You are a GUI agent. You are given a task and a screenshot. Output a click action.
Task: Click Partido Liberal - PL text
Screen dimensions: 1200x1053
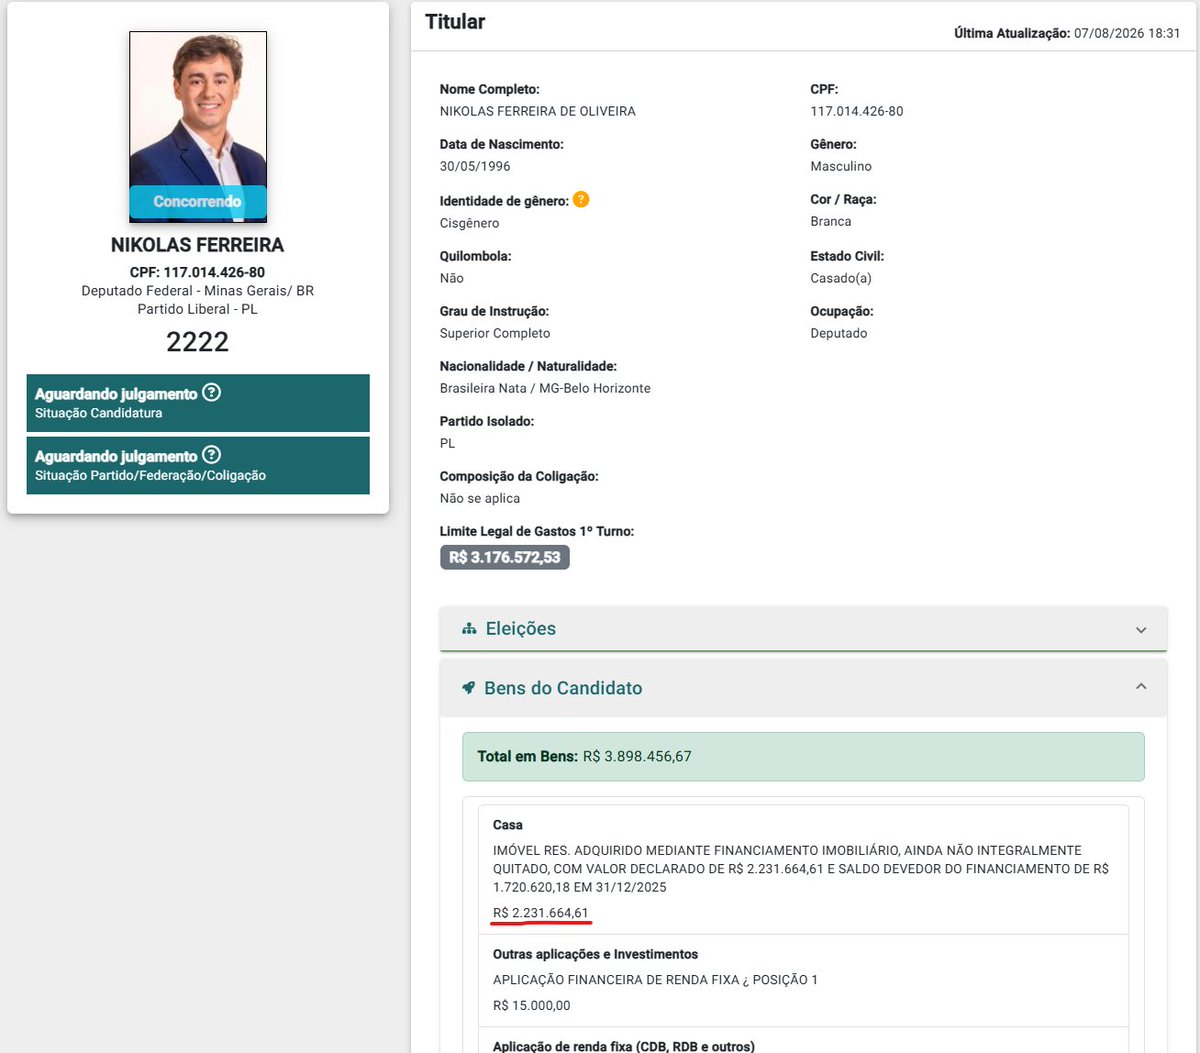point(198,309)
